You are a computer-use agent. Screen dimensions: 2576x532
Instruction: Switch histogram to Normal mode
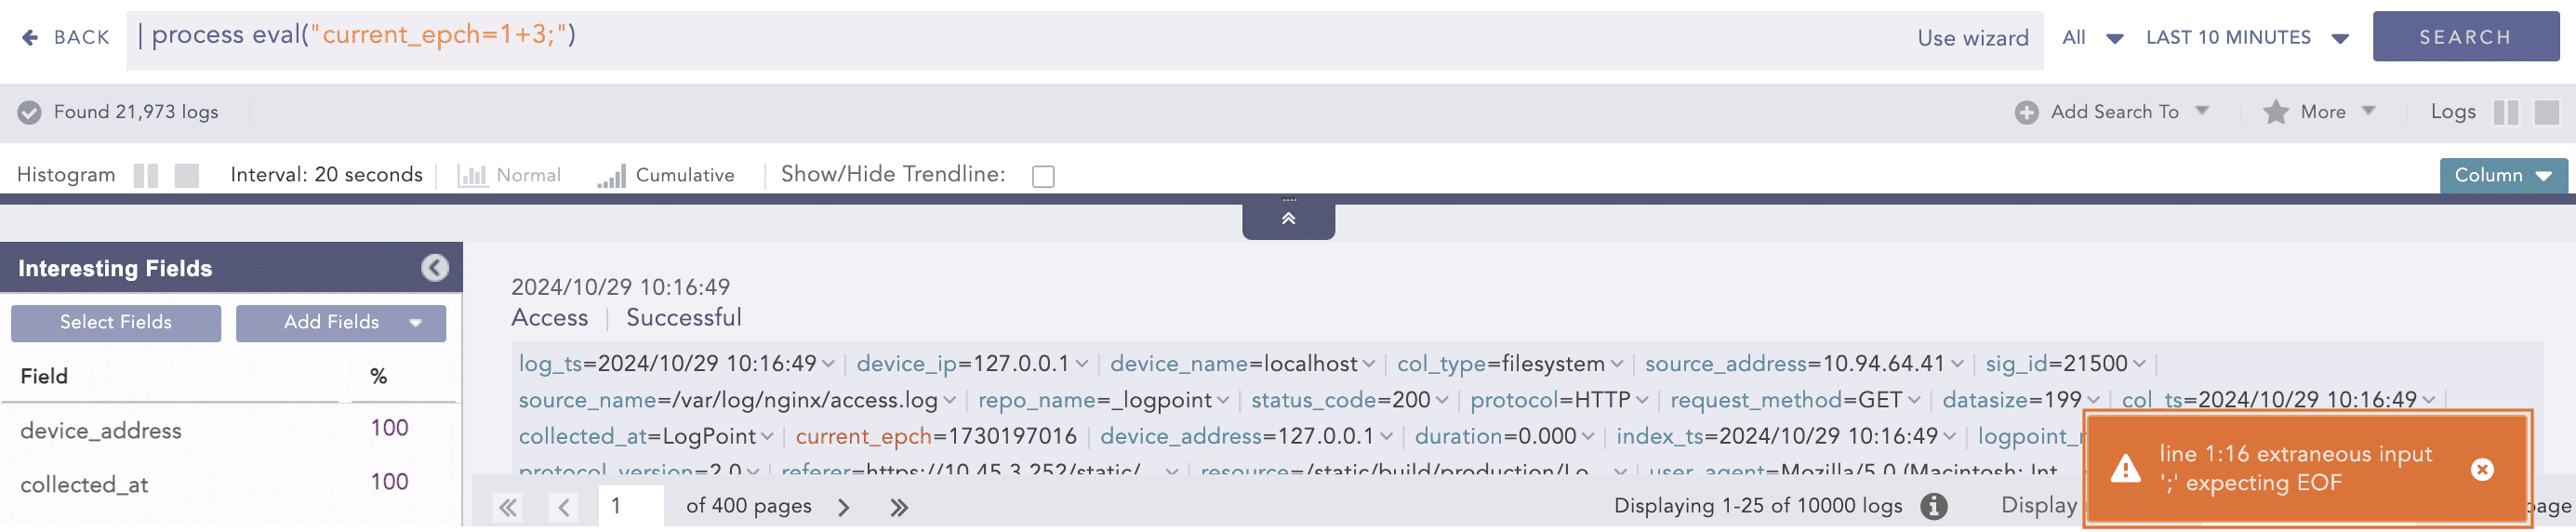click(510, 175)
